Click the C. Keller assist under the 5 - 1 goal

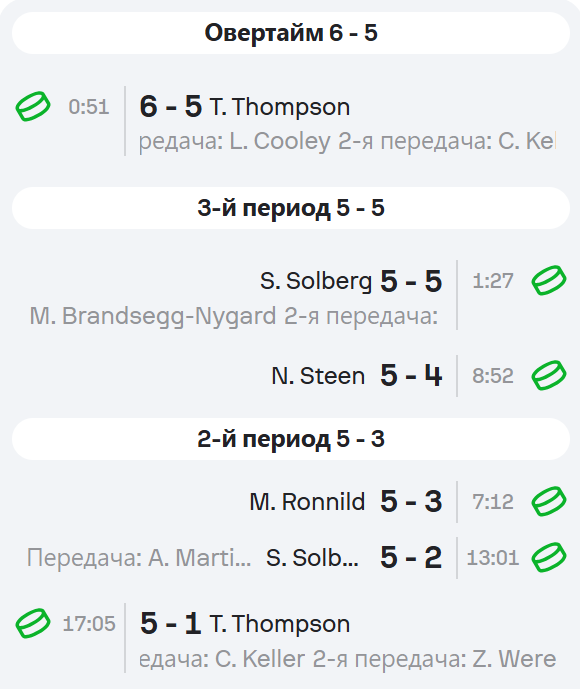[x=260, y=659]
